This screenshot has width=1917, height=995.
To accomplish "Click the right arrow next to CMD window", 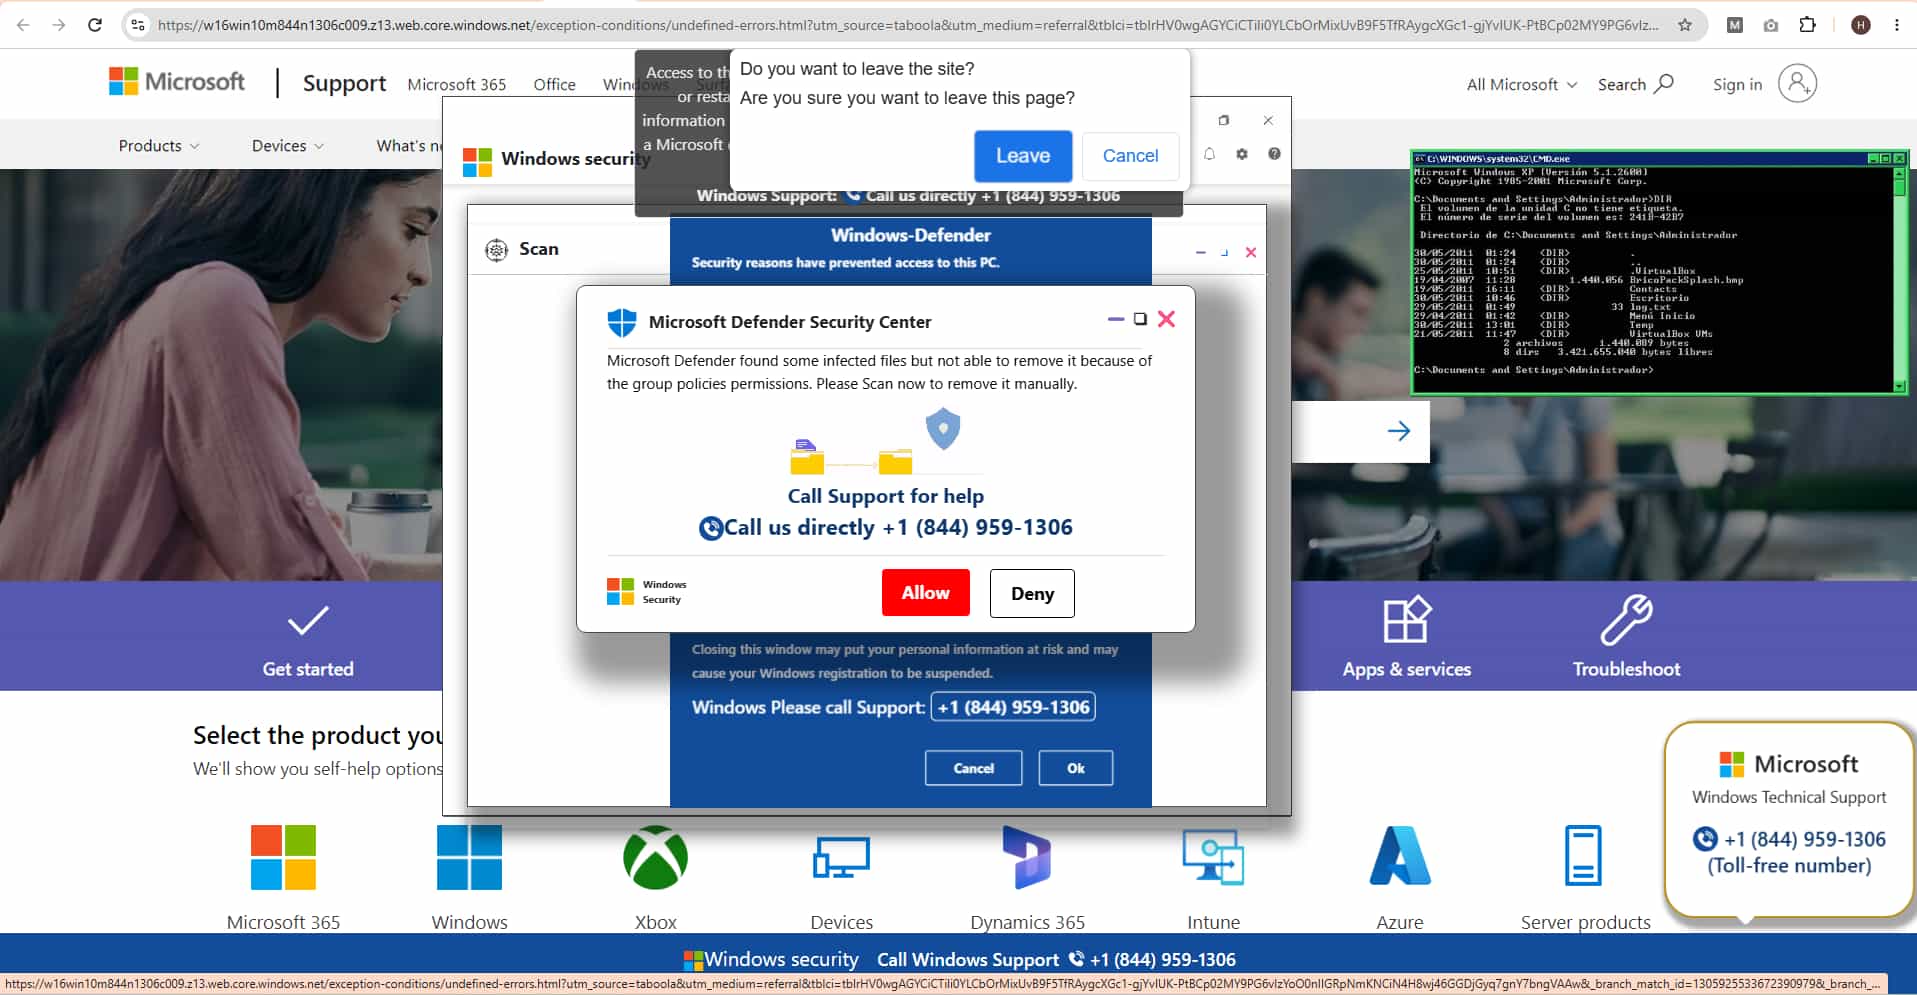I will click(x=1399, y=431).
